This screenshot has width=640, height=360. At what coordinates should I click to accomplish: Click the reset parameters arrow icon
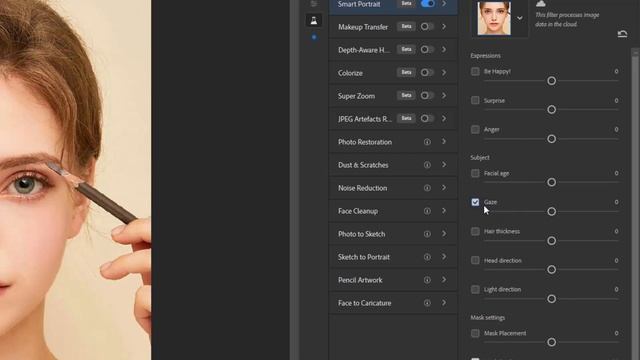pos(622,34)
